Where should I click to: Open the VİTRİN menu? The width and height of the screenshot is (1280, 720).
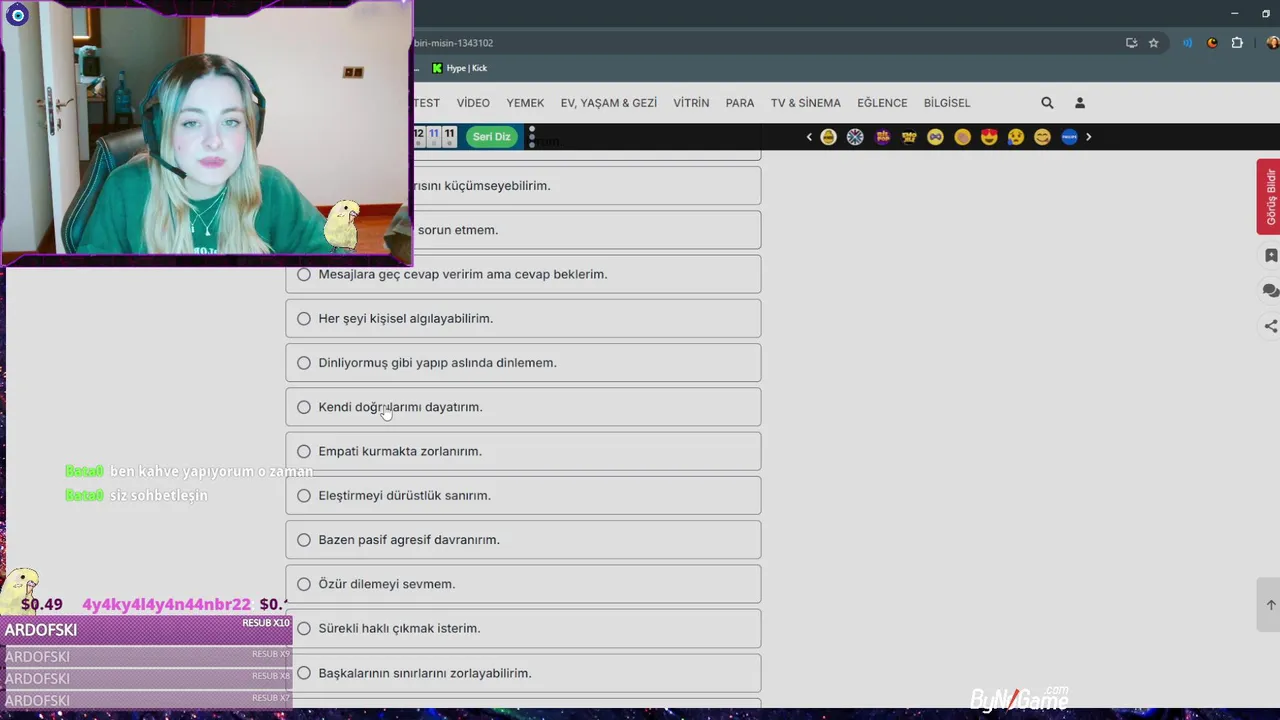click(x=691, y=103)
